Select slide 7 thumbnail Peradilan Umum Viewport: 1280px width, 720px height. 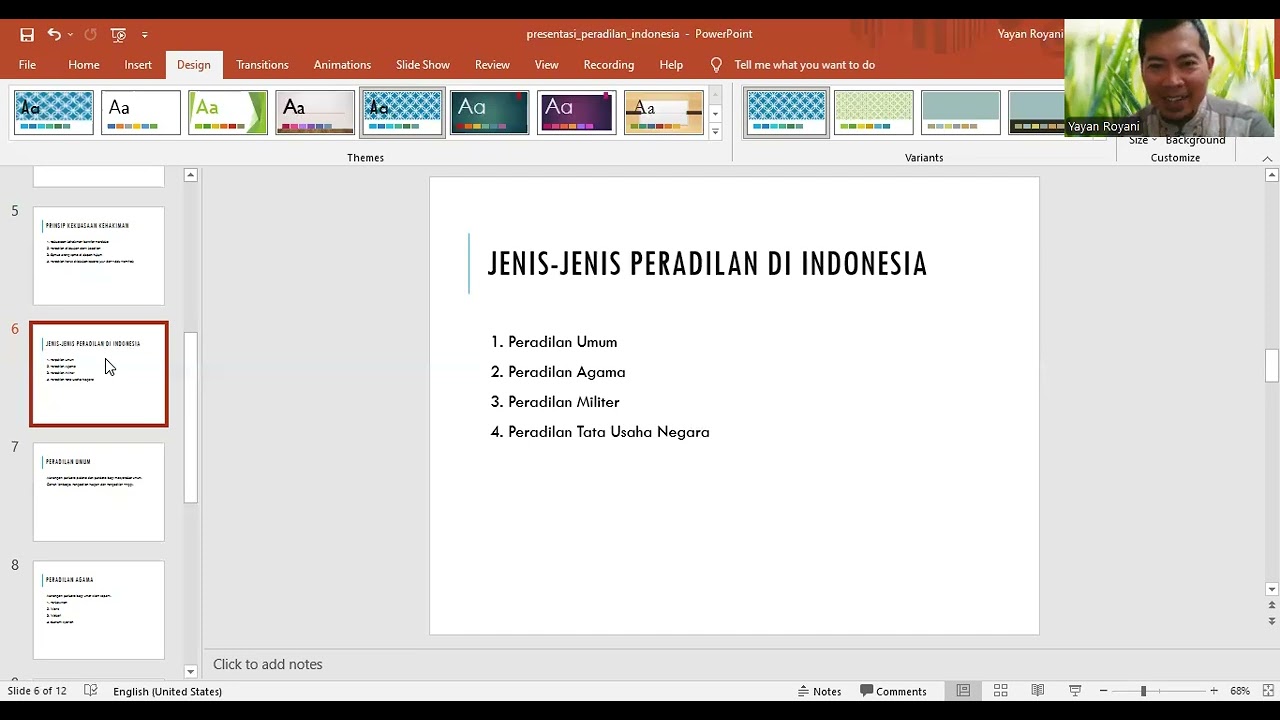tap(99, 492)
